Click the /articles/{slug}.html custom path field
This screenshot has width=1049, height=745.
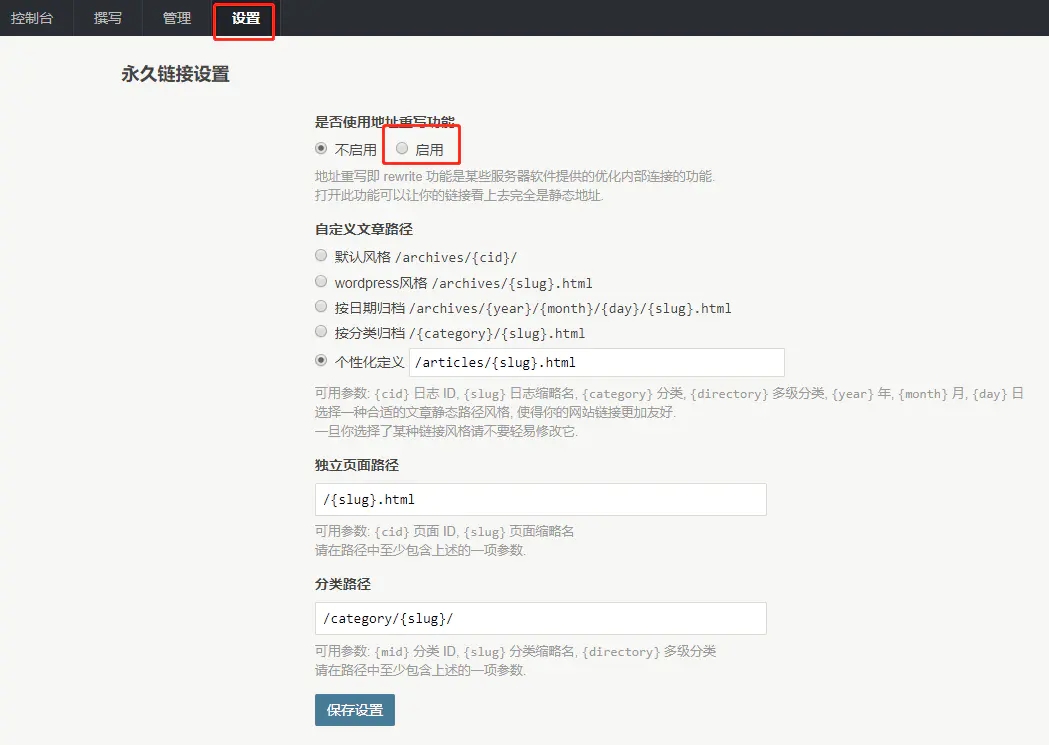pos(596,362)
